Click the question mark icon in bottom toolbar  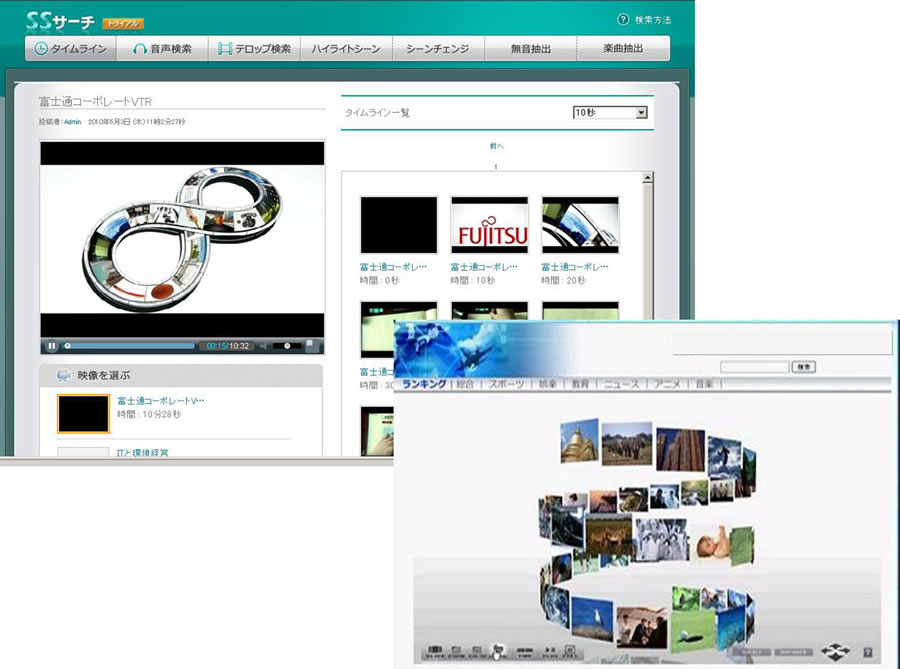point(867,651)
